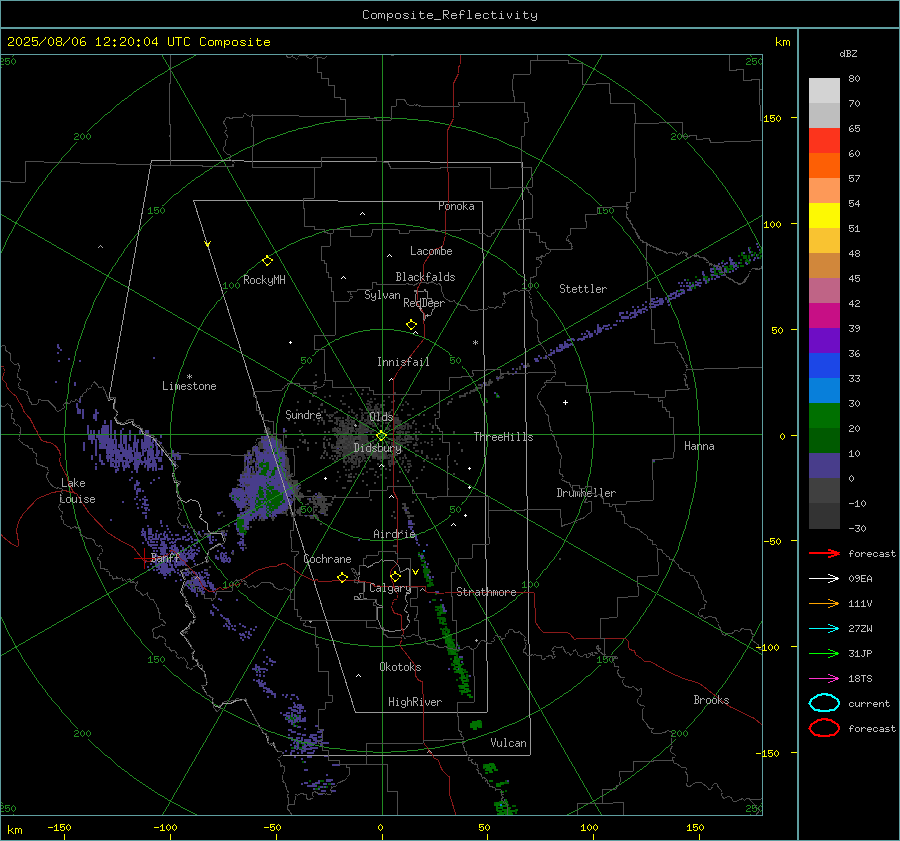The width and height of the screenshot is (900, 841).
Task: Click the RockyMH station label
Action: 264,280
